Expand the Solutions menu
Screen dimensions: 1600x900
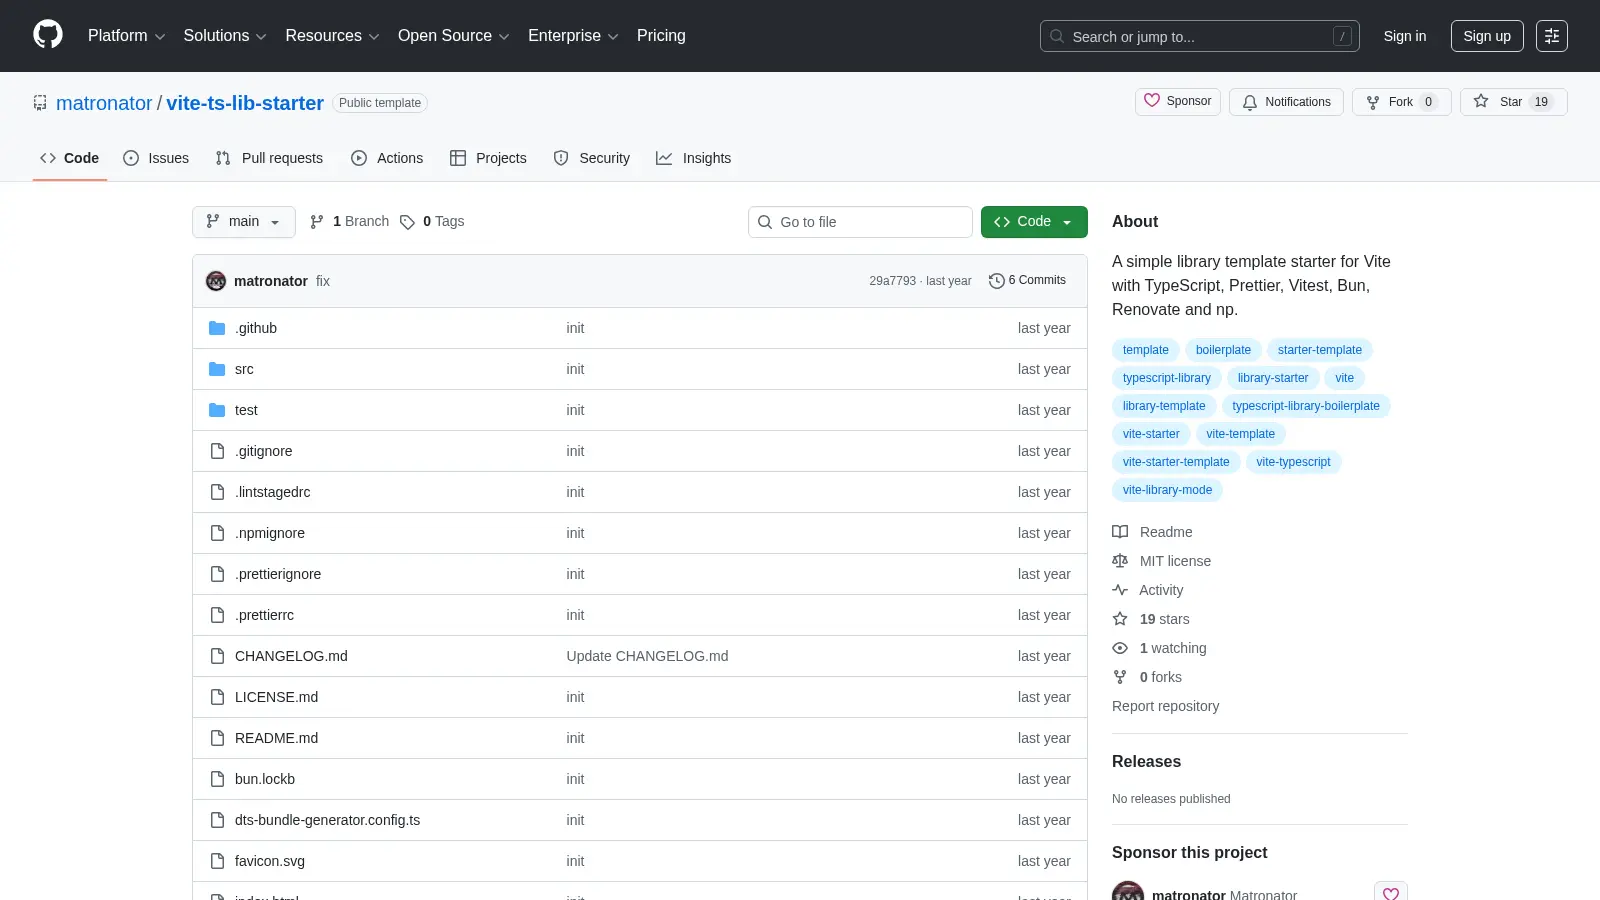pos(225,36)
